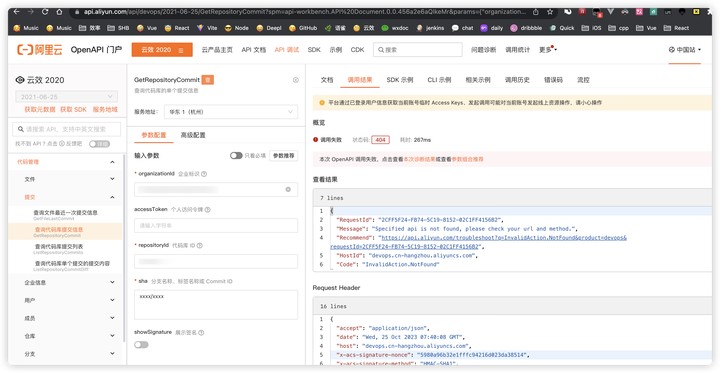Open the dribbble bookmark
The height and width of the screenshot is (373, 720).
tap(527, 28)
